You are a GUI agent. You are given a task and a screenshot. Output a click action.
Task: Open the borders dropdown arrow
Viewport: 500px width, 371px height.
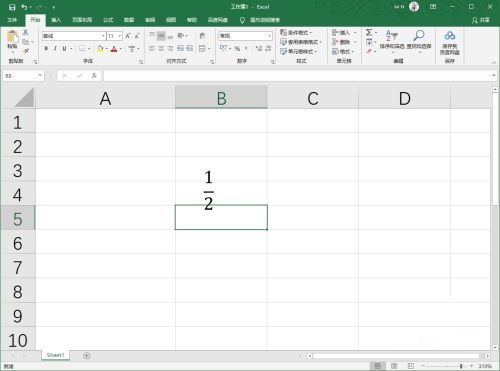tap(89, 49)
